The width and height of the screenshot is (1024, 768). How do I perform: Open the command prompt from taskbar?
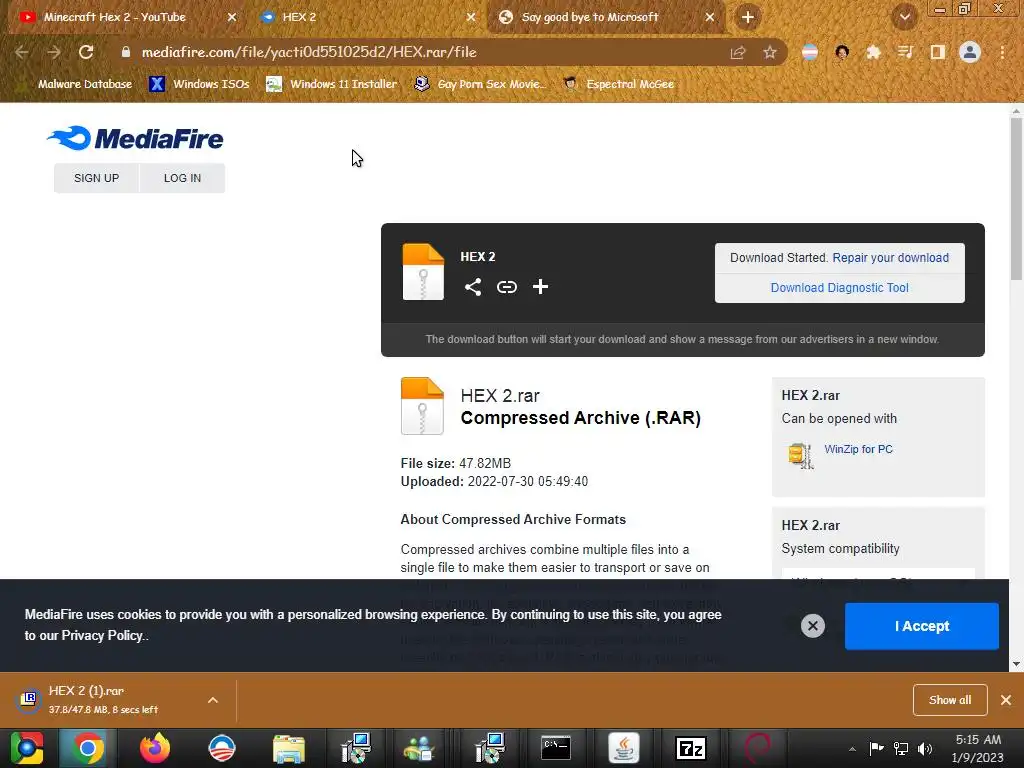pos(556,748)
